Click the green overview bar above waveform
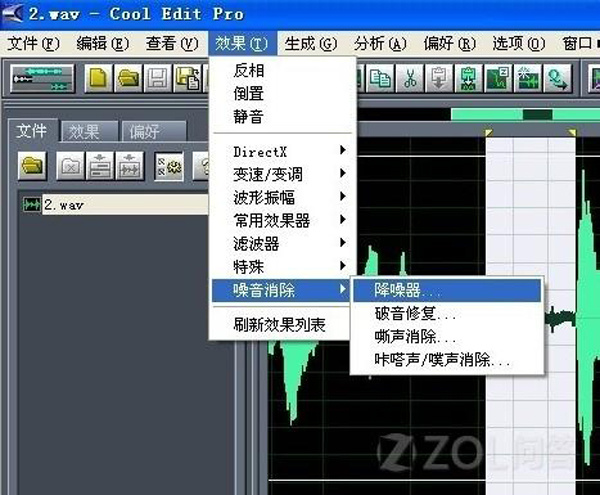The height and width of the screenshot is (495, 600). click(520, 115)
